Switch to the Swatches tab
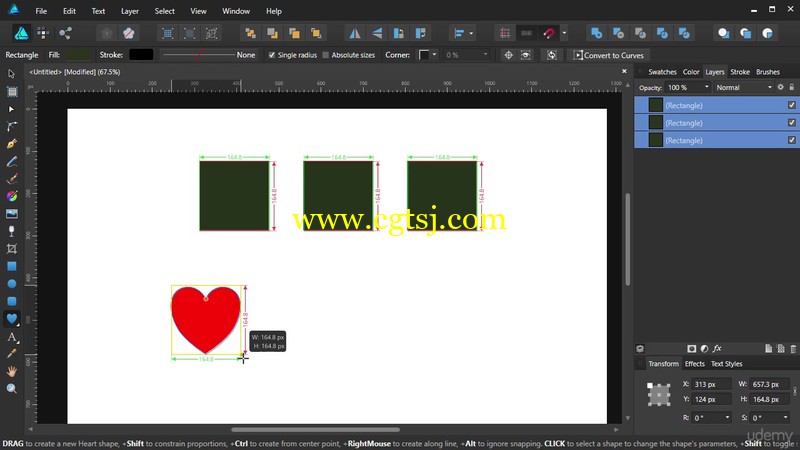The width and height of the screenshot is (800, 450). 662,72
